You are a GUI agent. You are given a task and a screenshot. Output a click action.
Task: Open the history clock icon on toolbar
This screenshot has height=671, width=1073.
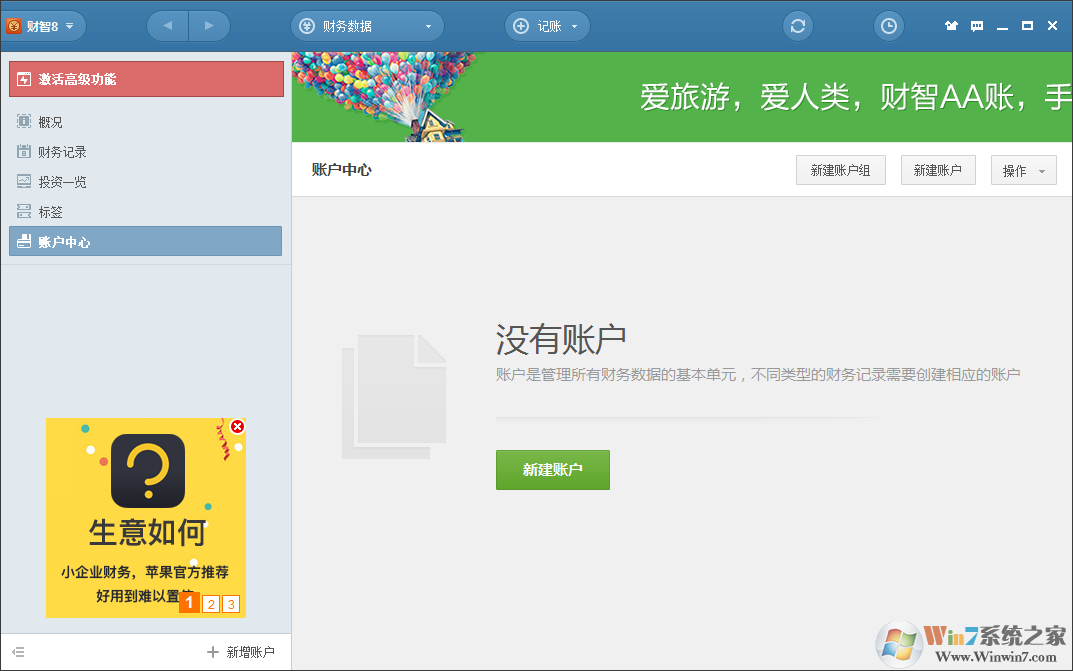888,25
